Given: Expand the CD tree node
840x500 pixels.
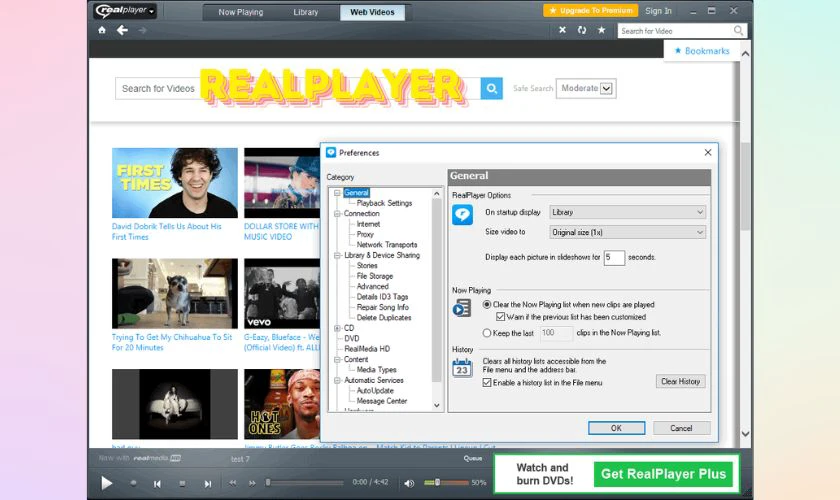Looking at the screenshot, I should point(337,328).
